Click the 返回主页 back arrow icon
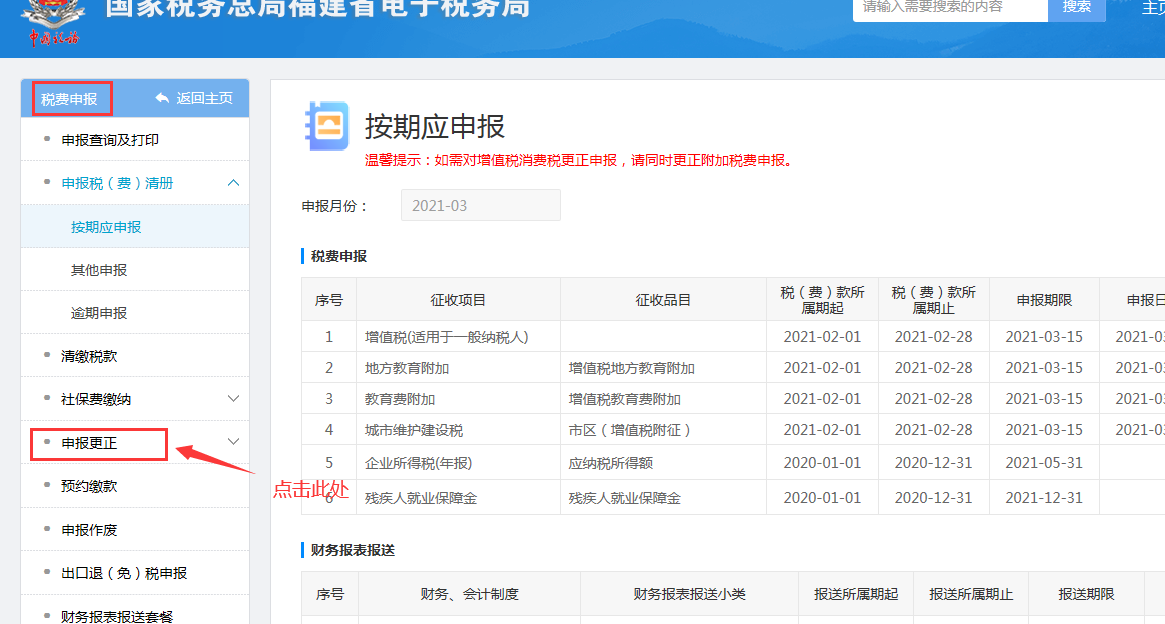The width and height of the screenshot is (1165, 624). click(162, 98)
